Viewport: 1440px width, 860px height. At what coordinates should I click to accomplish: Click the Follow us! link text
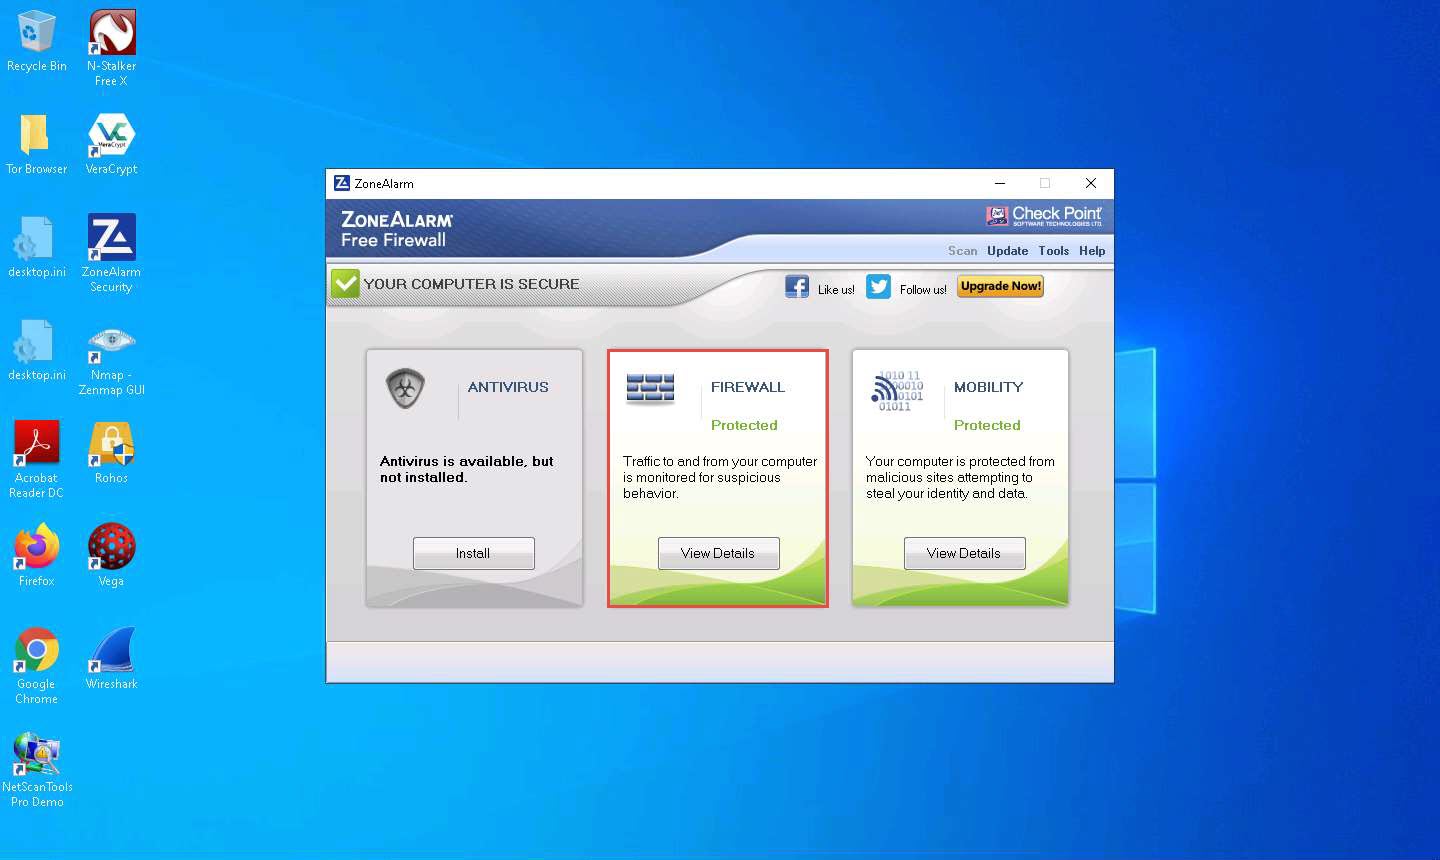pos(923,290)
